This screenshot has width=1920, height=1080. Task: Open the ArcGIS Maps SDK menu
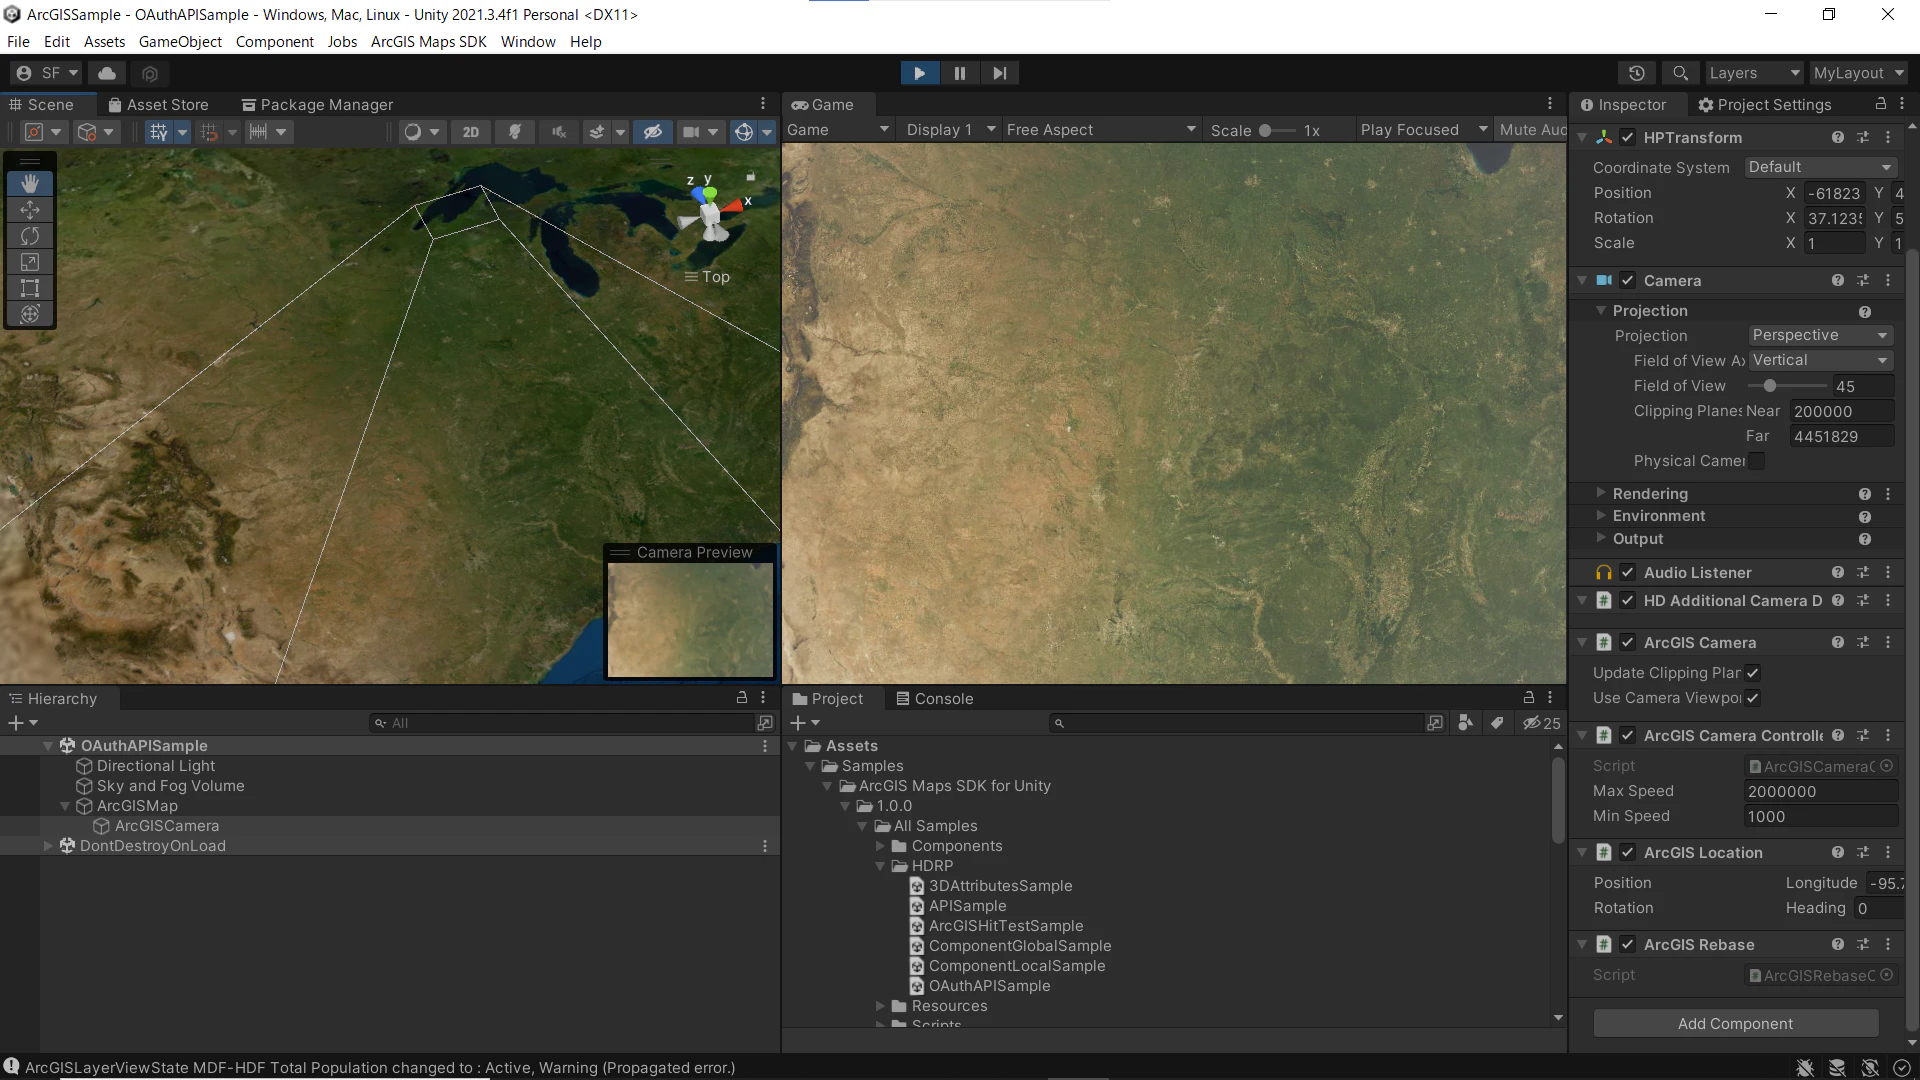coord(428,42)
